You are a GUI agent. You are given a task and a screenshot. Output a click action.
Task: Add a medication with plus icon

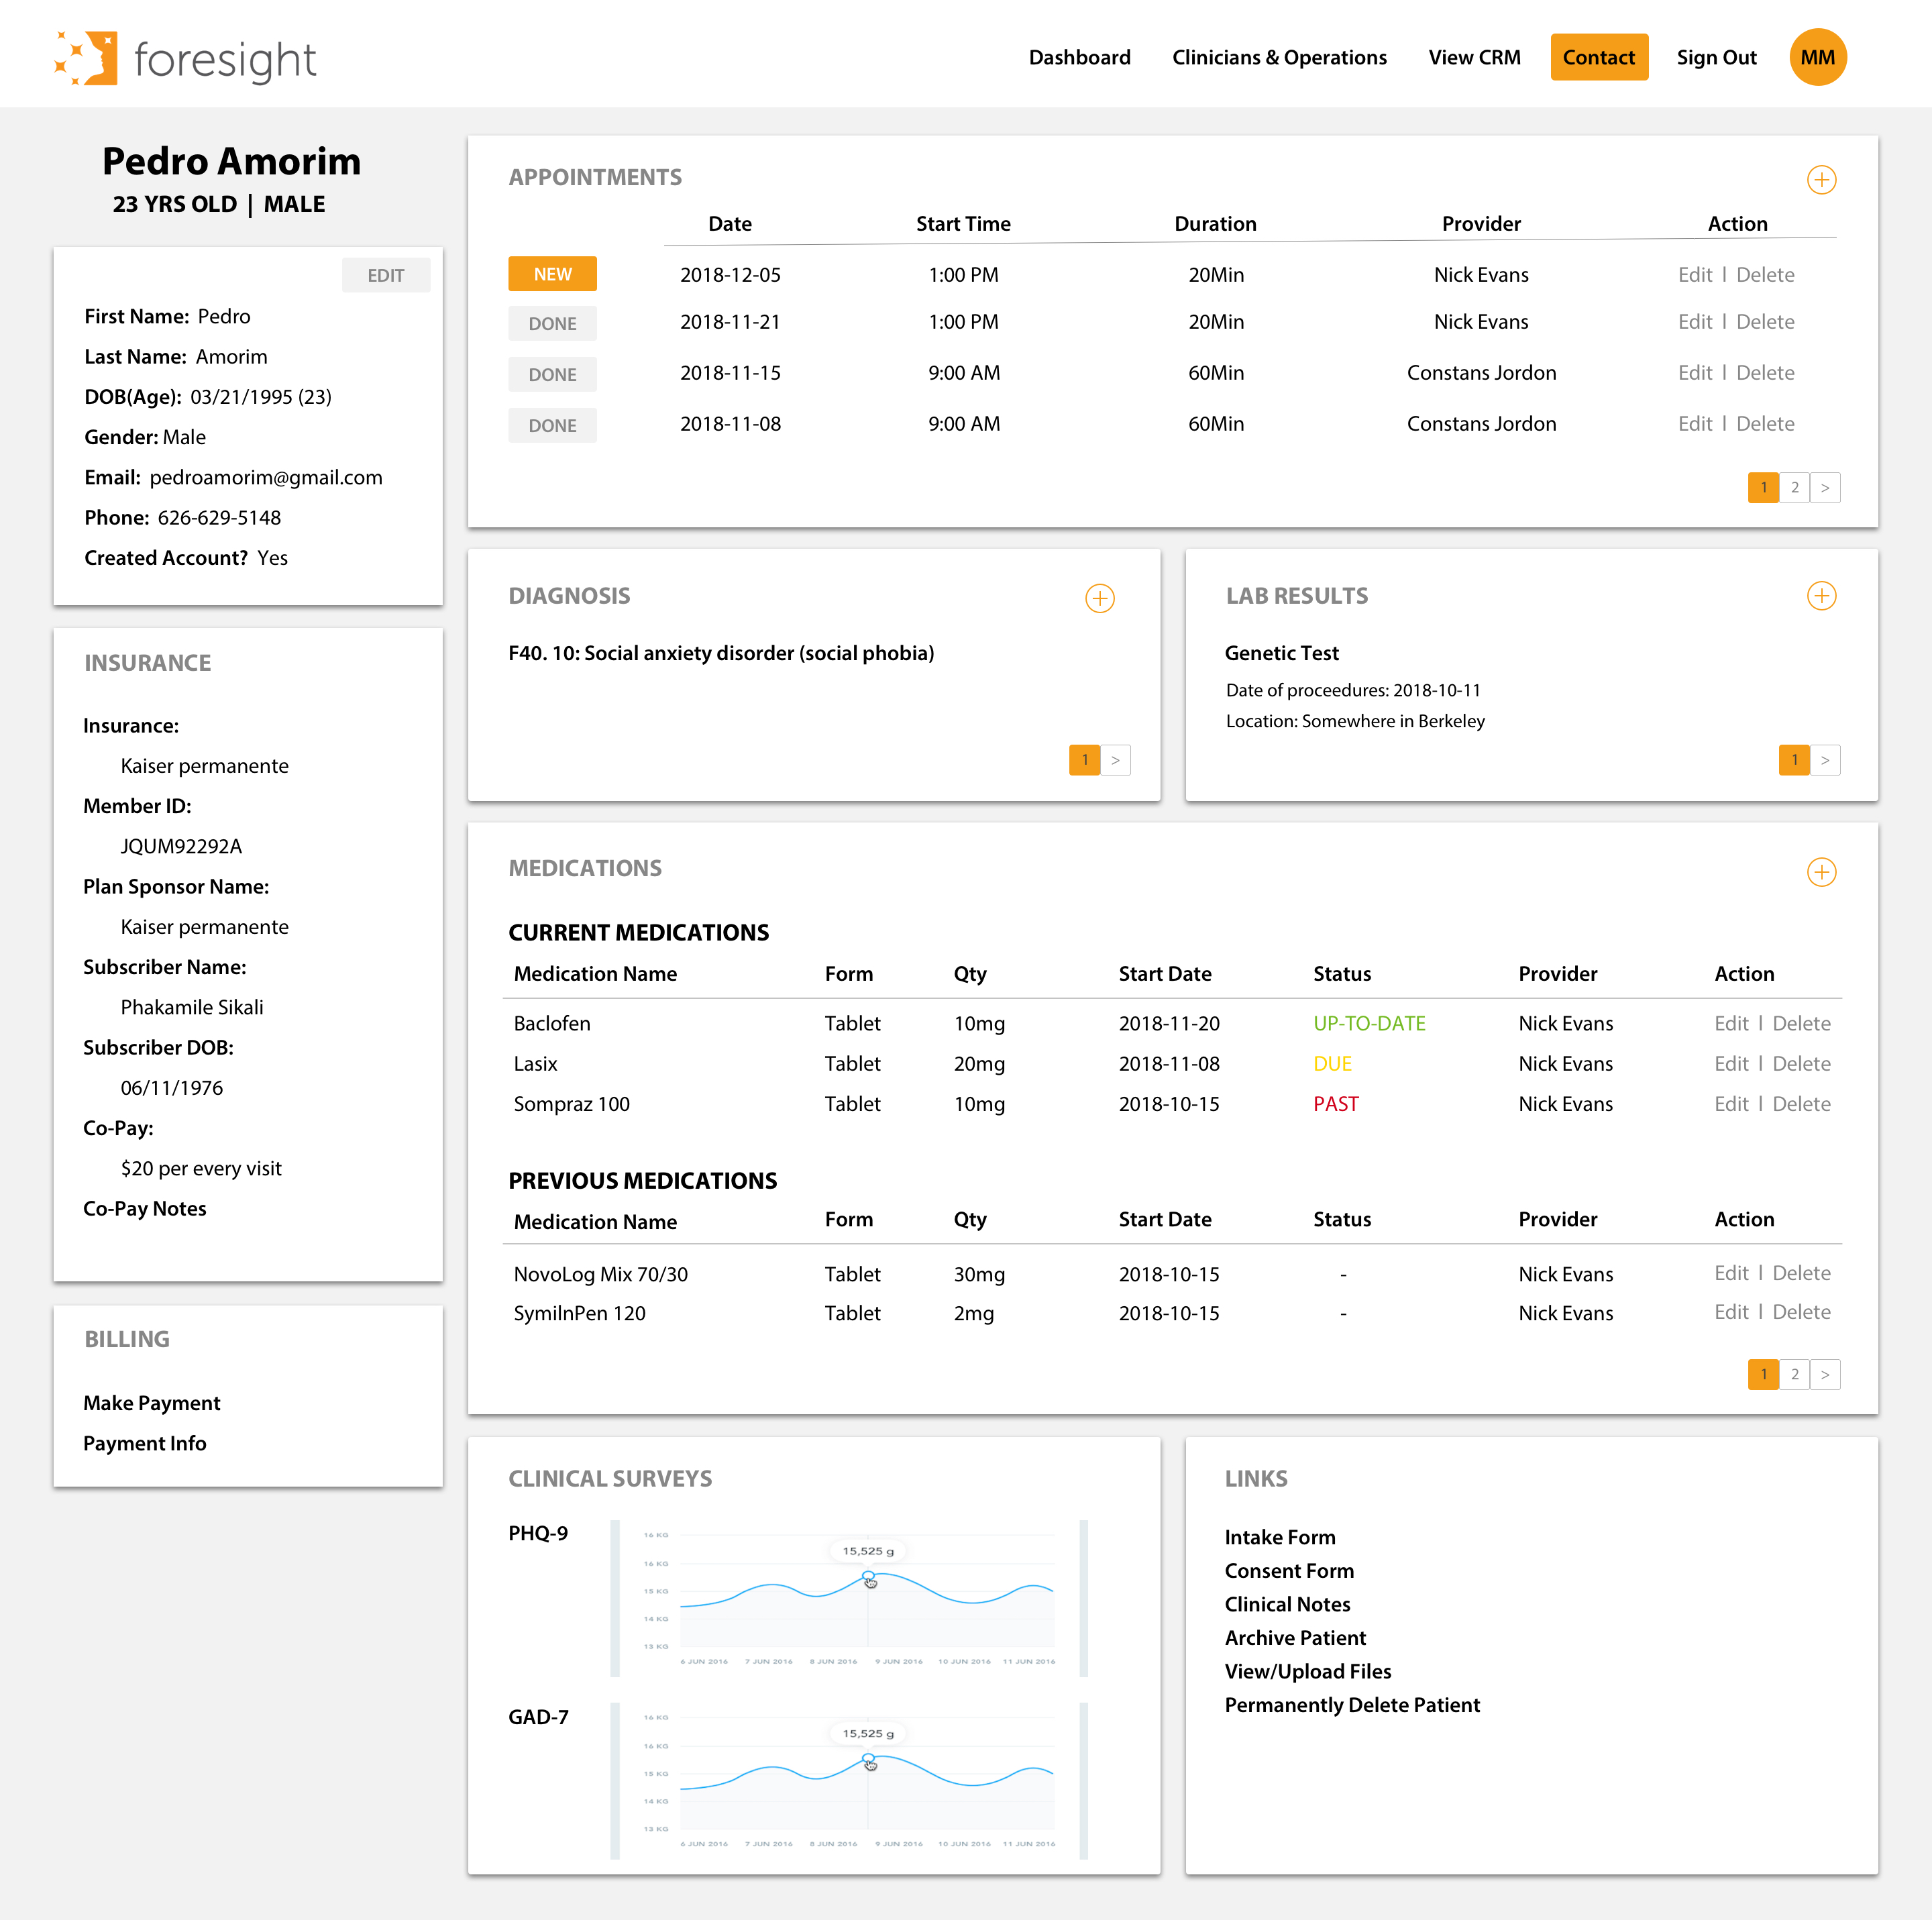[1821, 872]
